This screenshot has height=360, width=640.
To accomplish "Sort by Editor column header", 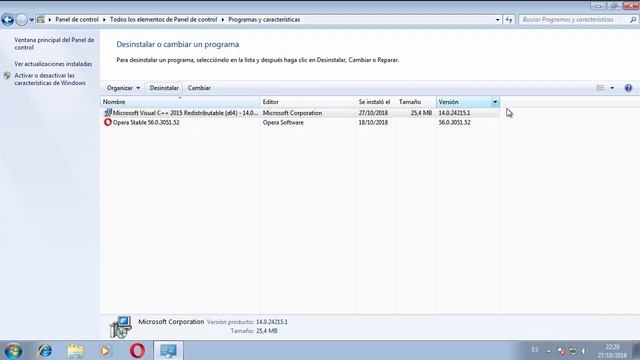I will (308, 102).
